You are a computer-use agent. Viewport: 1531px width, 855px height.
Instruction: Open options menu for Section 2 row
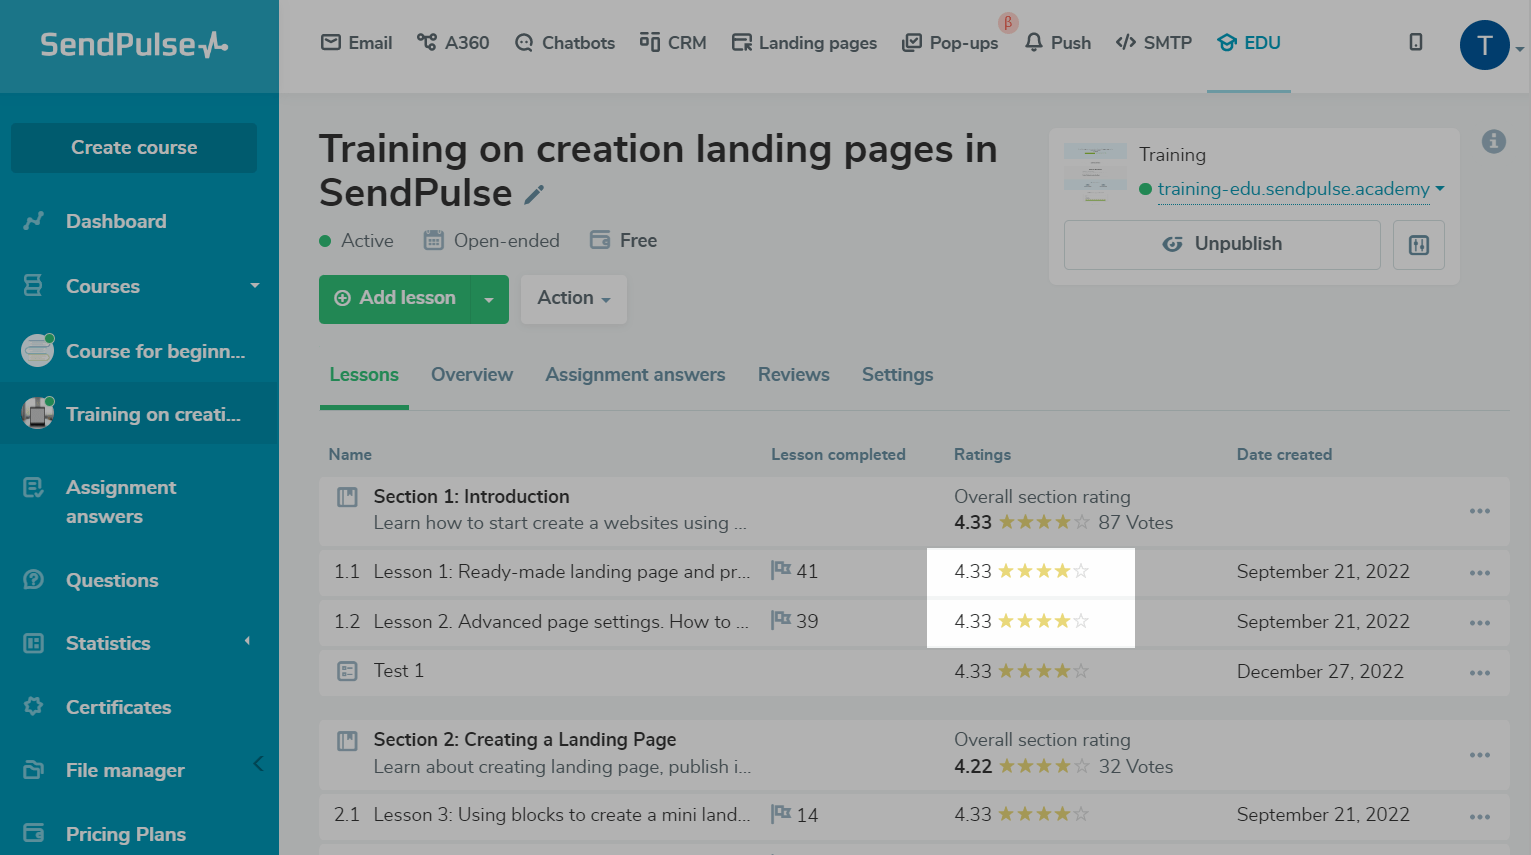click(x=1480, y=755)
